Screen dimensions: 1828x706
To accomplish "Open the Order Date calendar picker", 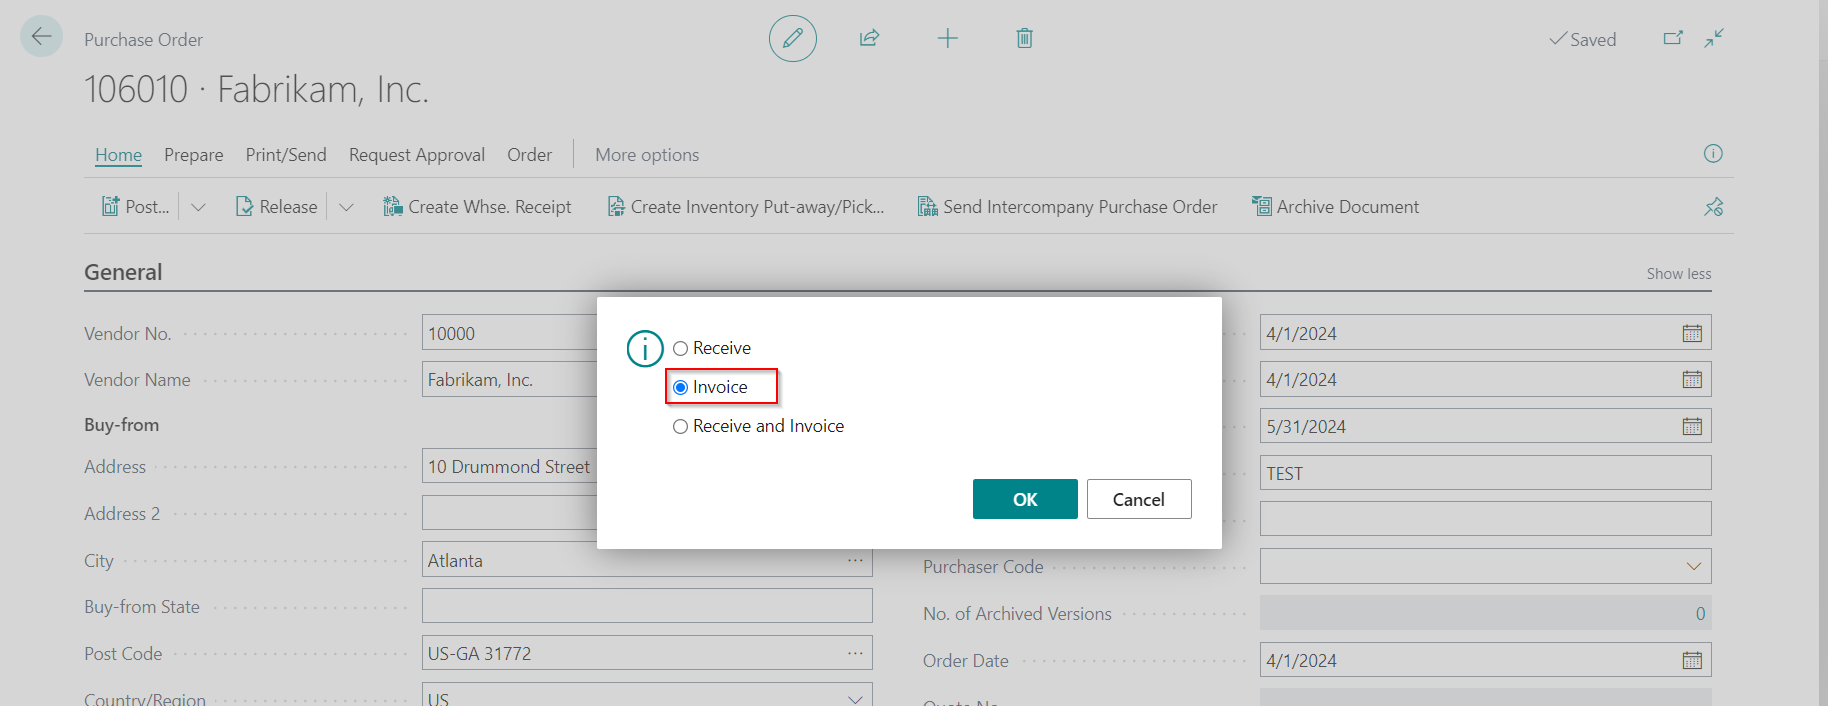I will (x=1692, y=660).
